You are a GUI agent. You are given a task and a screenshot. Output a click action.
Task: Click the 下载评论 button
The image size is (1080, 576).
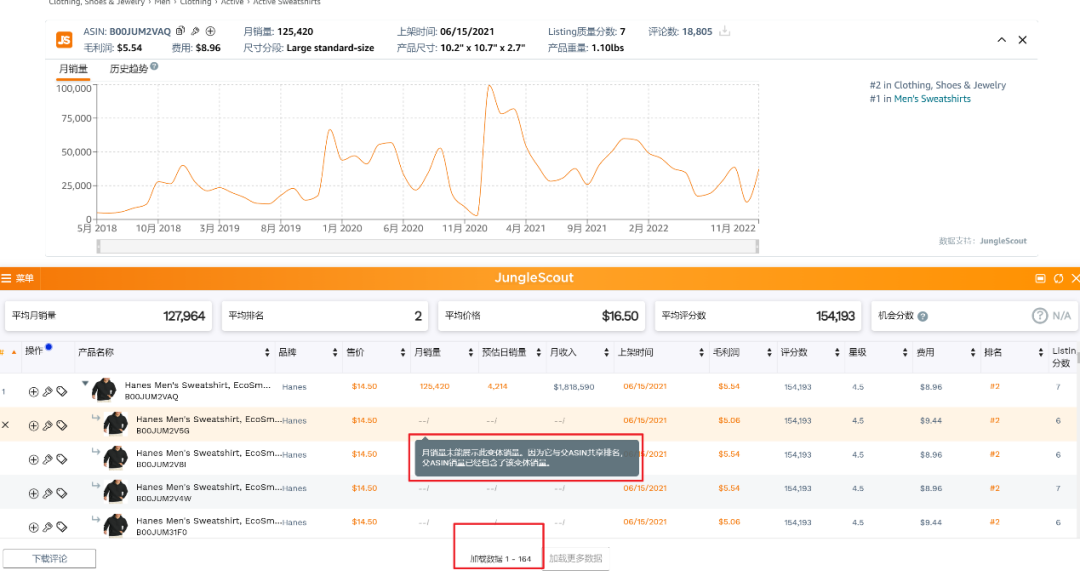(x=49, y=558)
